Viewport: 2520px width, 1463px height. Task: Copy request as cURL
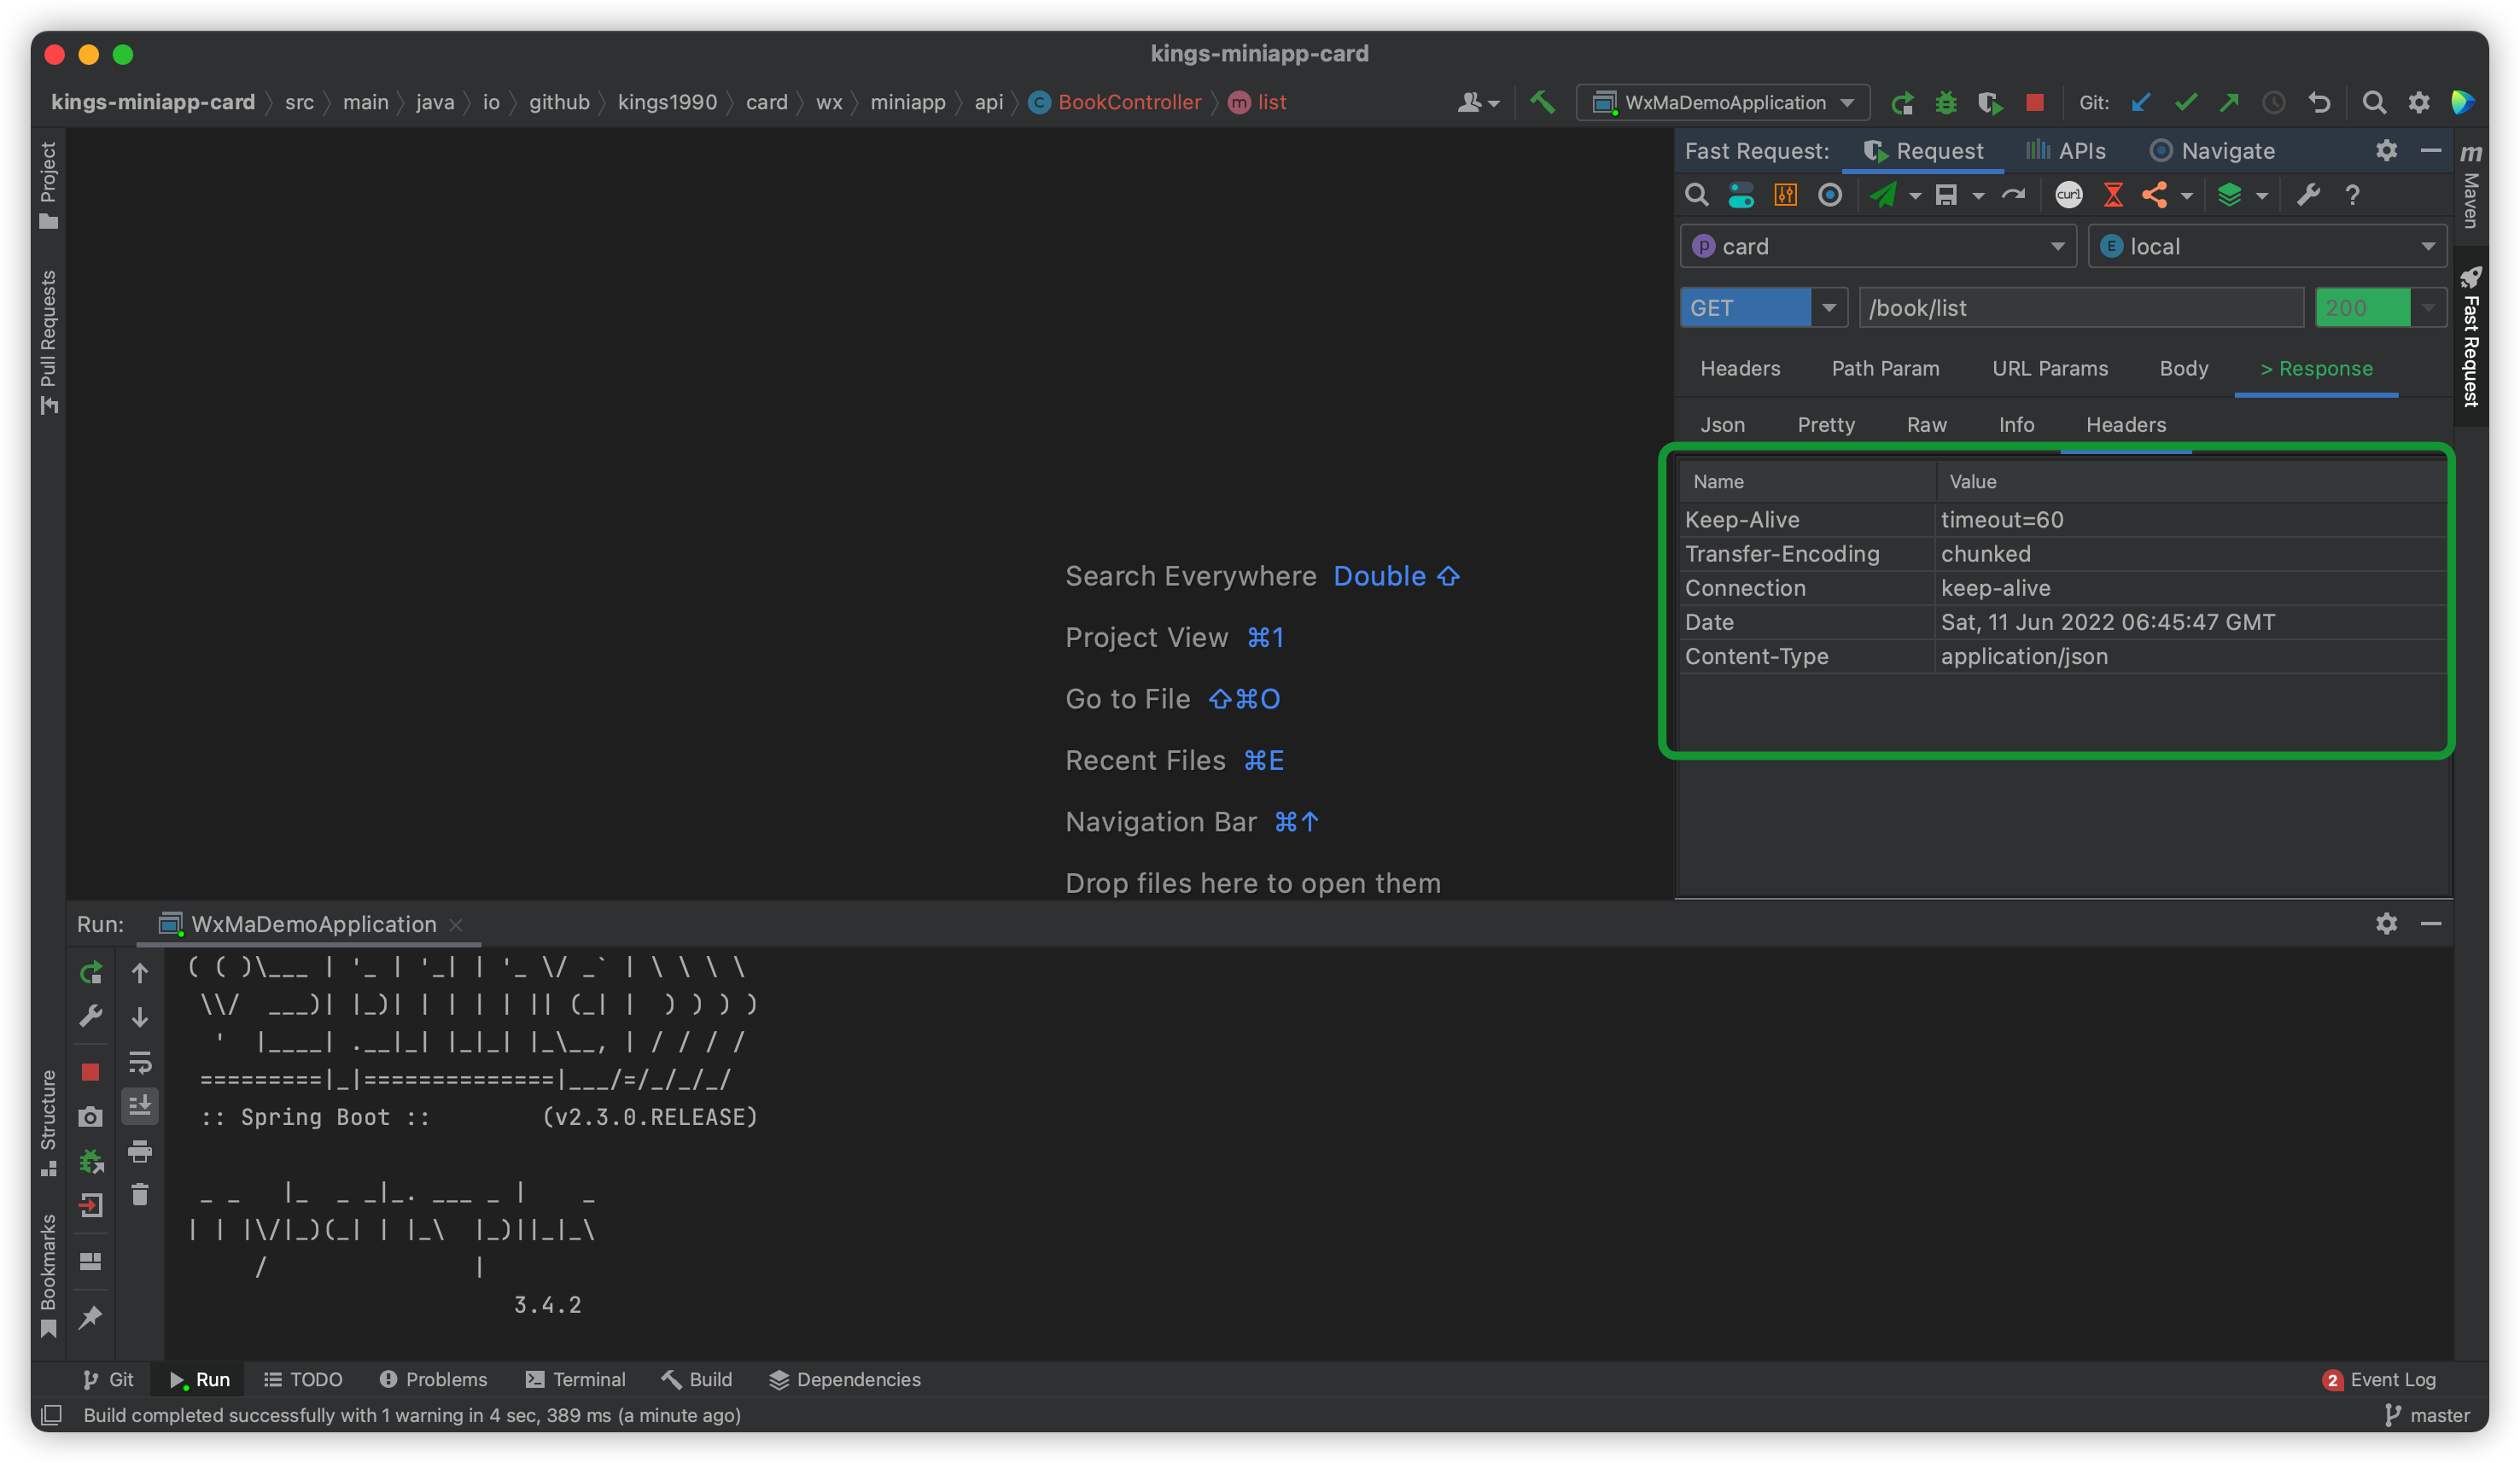pos(2068,195)
